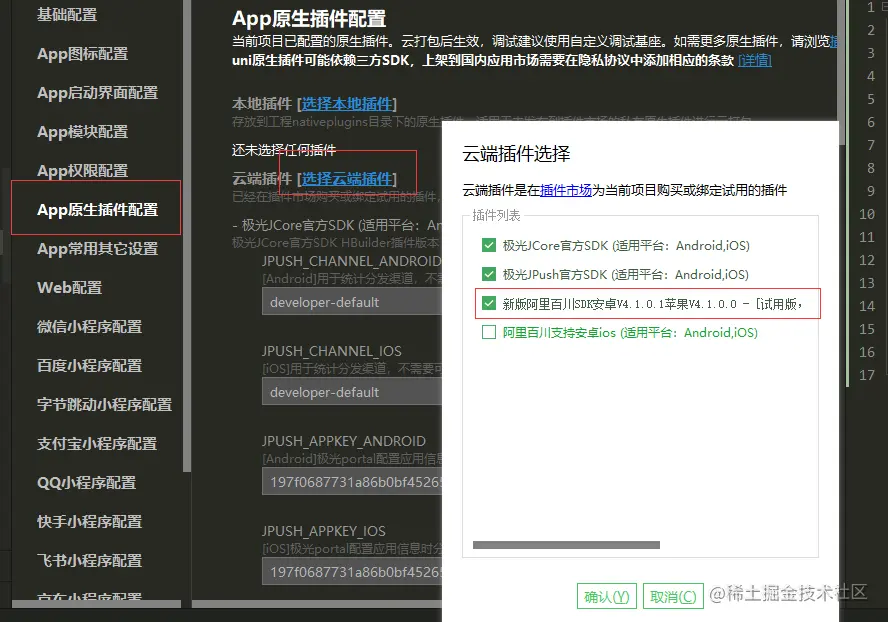Open App图标配置 section

pyautogui.click(x=82, y=54)
